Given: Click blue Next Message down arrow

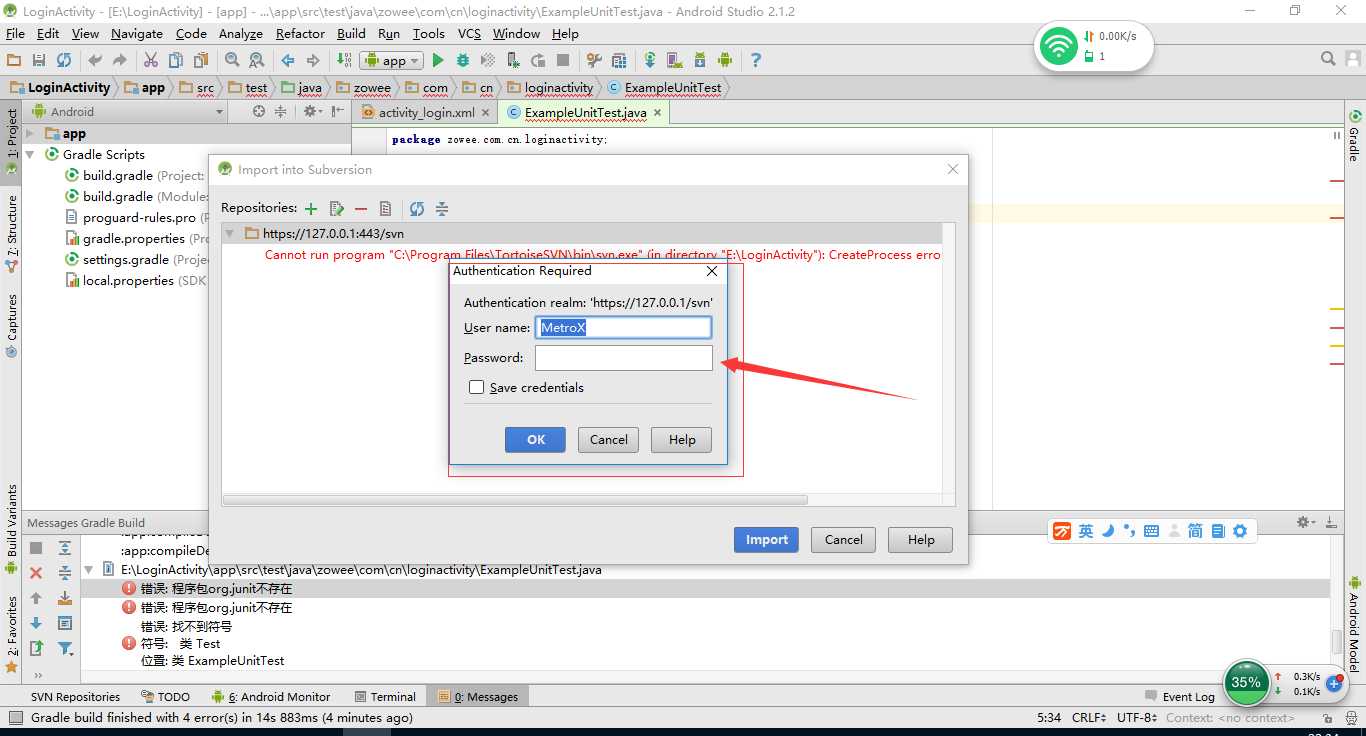Looking at the screenshot, I should click(36, 623).
